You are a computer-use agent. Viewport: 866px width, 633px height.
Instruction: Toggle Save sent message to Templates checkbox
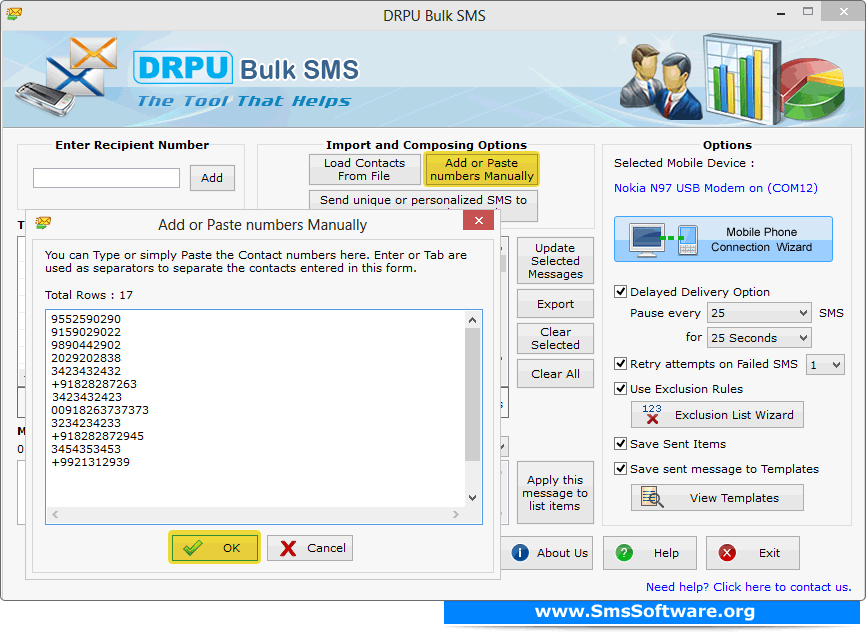click(x=621, y=468)
